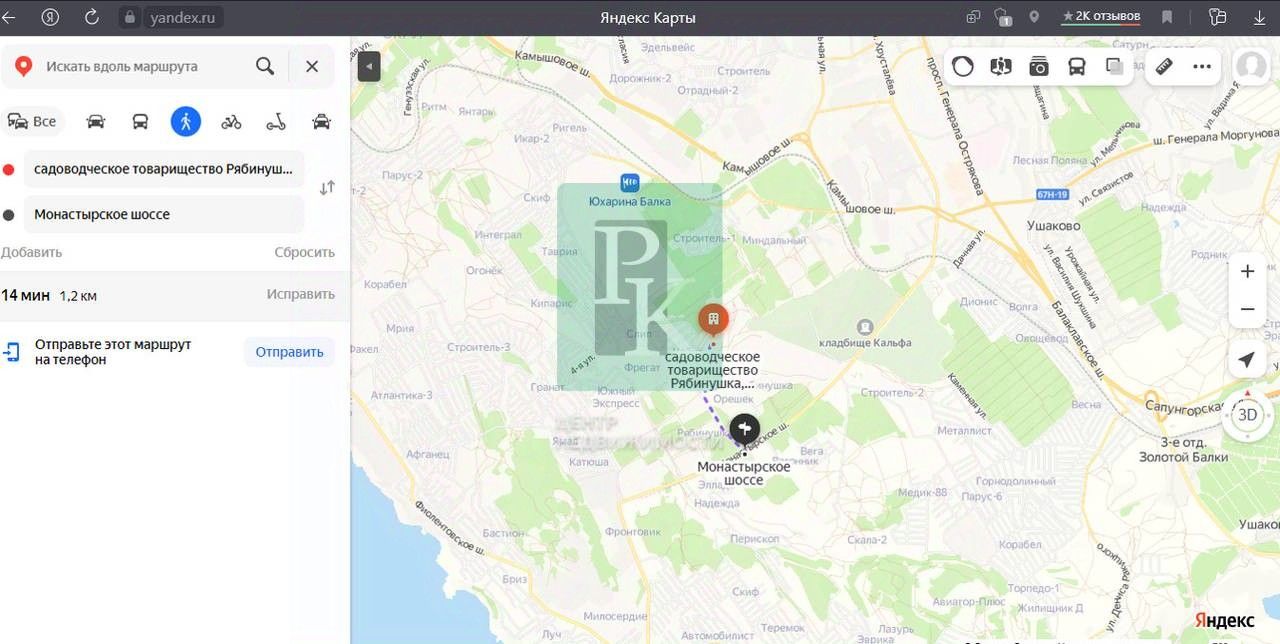
Task: Edit the start point 'садоводческое товарищество Рябинуш...'
Action: (x=164, y=169)
